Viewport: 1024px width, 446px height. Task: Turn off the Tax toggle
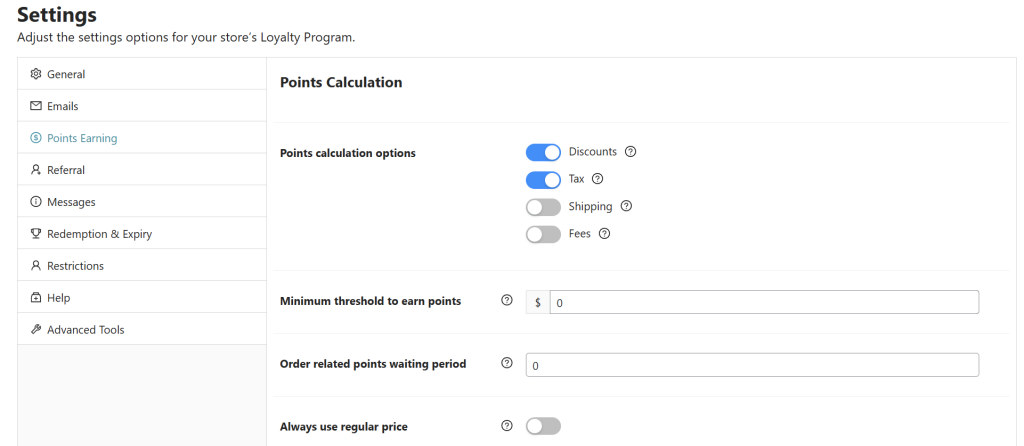[543, 180]
